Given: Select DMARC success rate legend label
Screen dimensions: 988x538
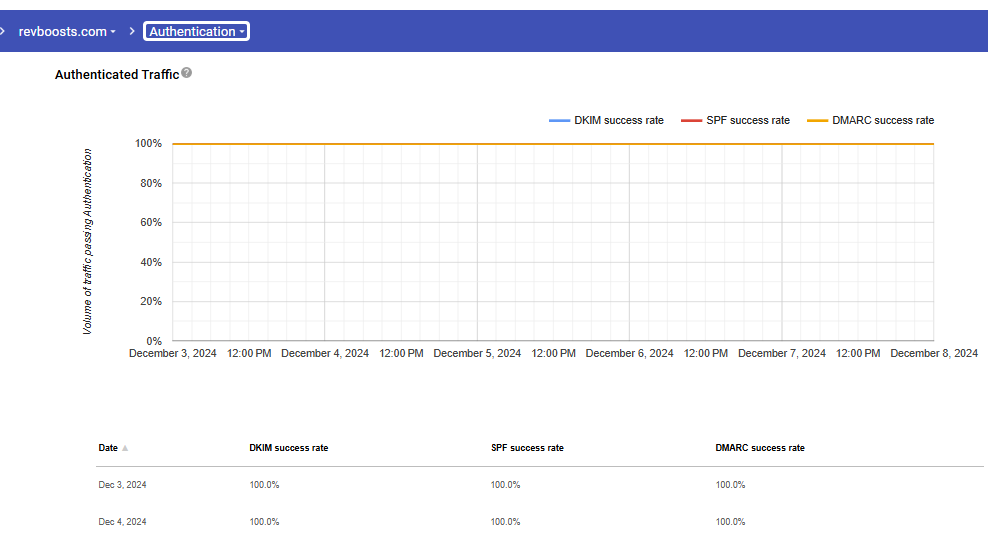Looking at the screenshot, I should coord(882,121).
